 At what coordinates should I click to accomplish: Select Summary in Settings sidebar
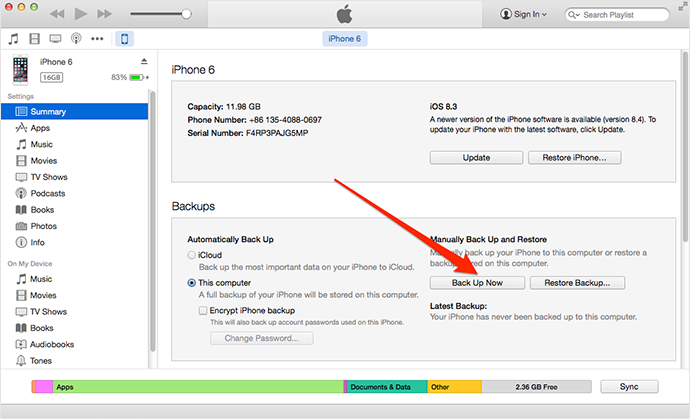tap(74, 111)
